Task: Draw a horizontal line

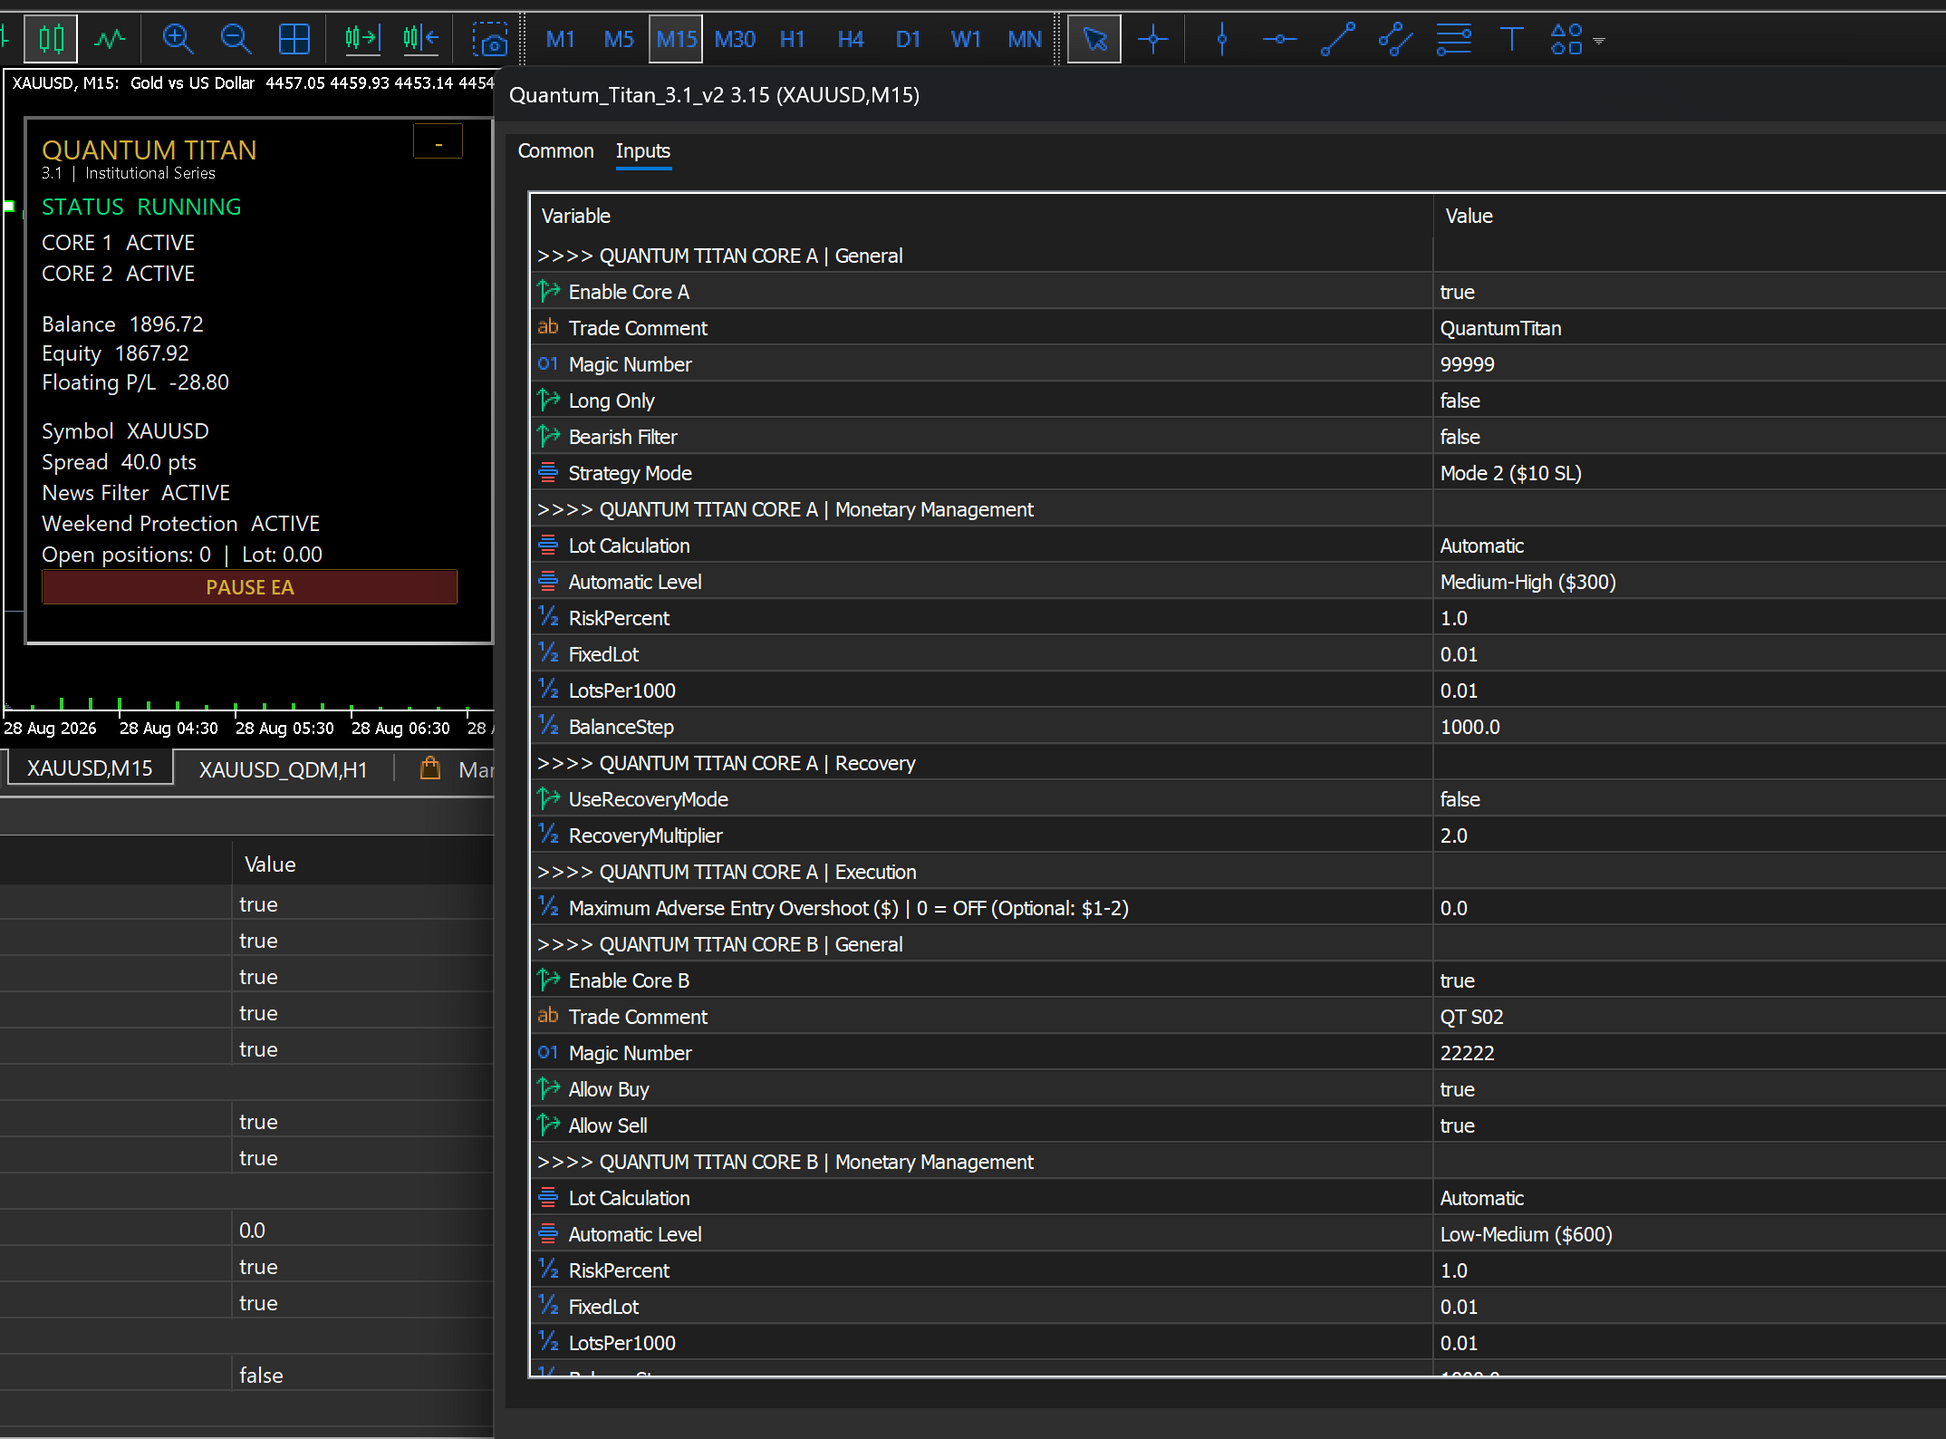Action: point(1280,39)
